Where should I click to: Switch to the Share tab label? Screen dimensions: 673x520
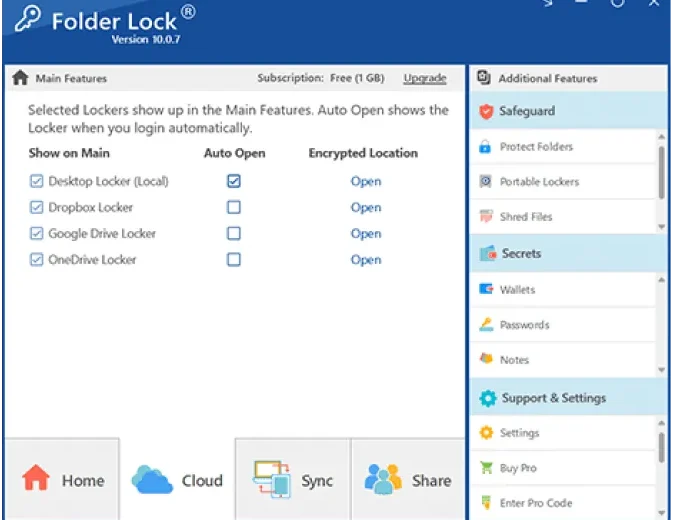(x=432, y=481)
